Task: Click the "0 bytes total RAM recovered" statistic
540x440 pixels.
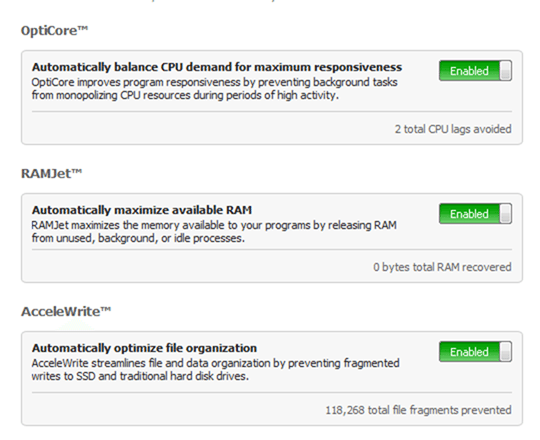Action: click(x=442, y=267)
